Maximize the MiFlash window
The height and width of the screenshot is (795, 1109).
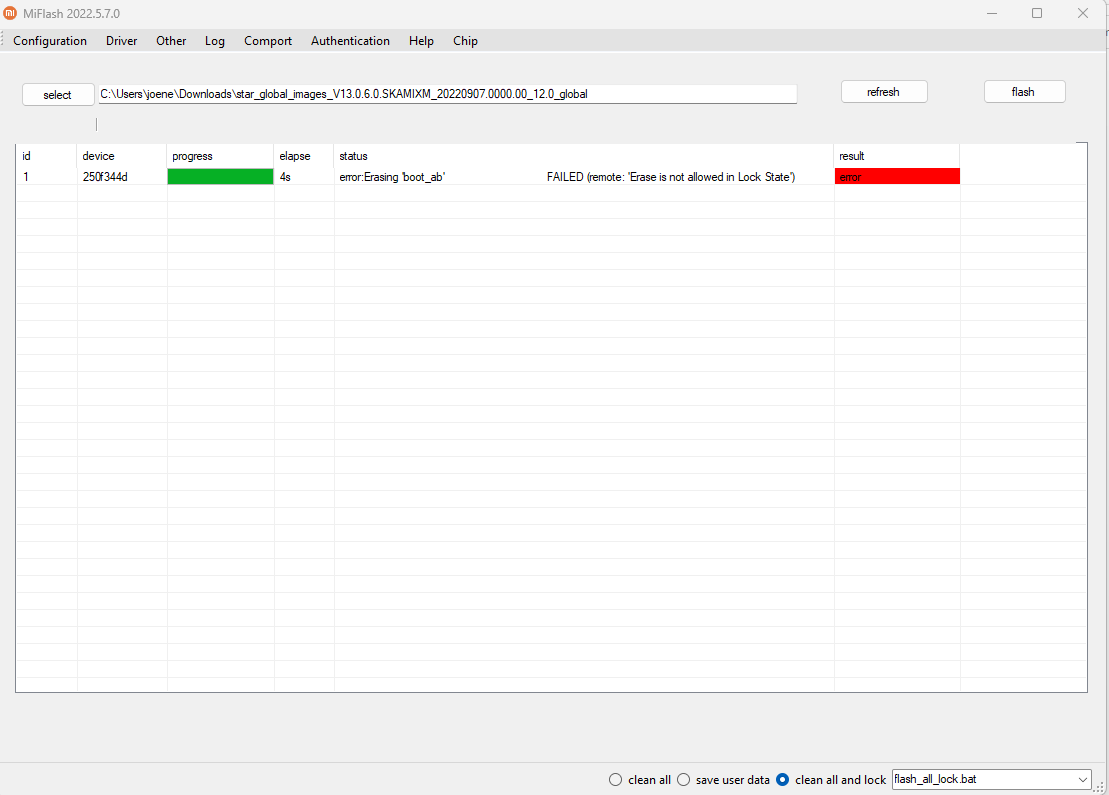(1037, 13)
